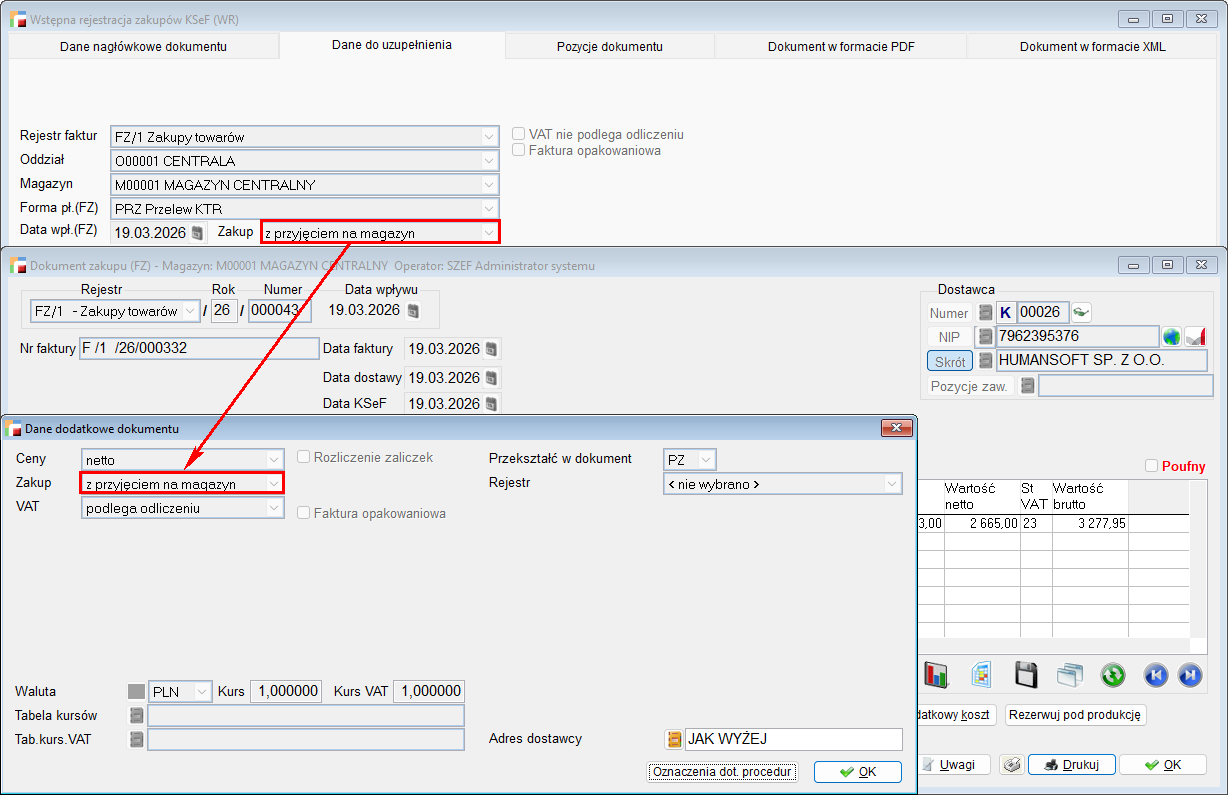Go to the next record arrow icon
This screenshot has width=1228, height=795.
point(1189,675)
